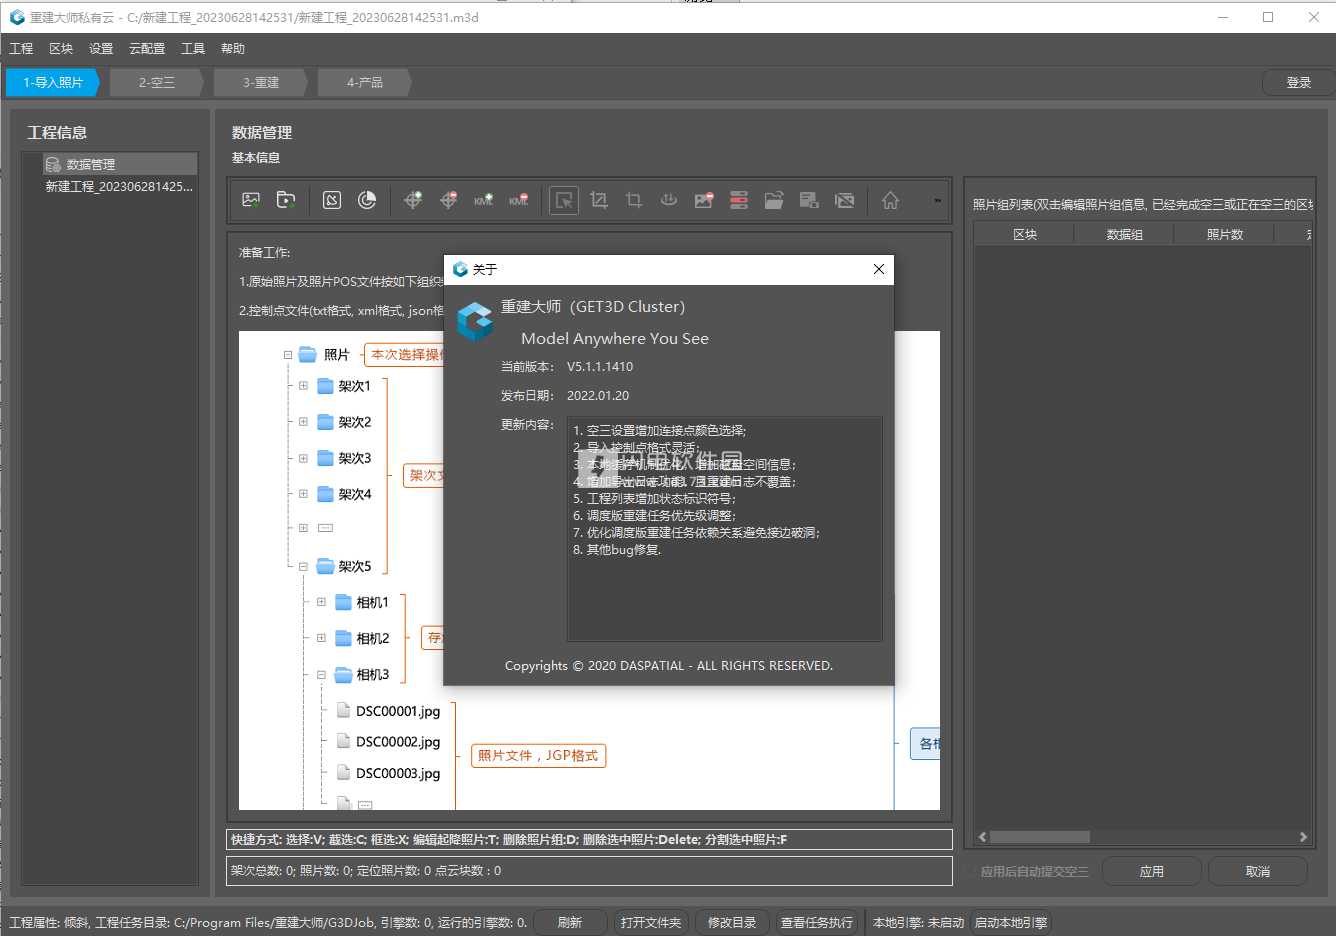Screen dimensions: 1336x936
Task: Switch to the 3-重建 step tab
Action: (261, 82)
